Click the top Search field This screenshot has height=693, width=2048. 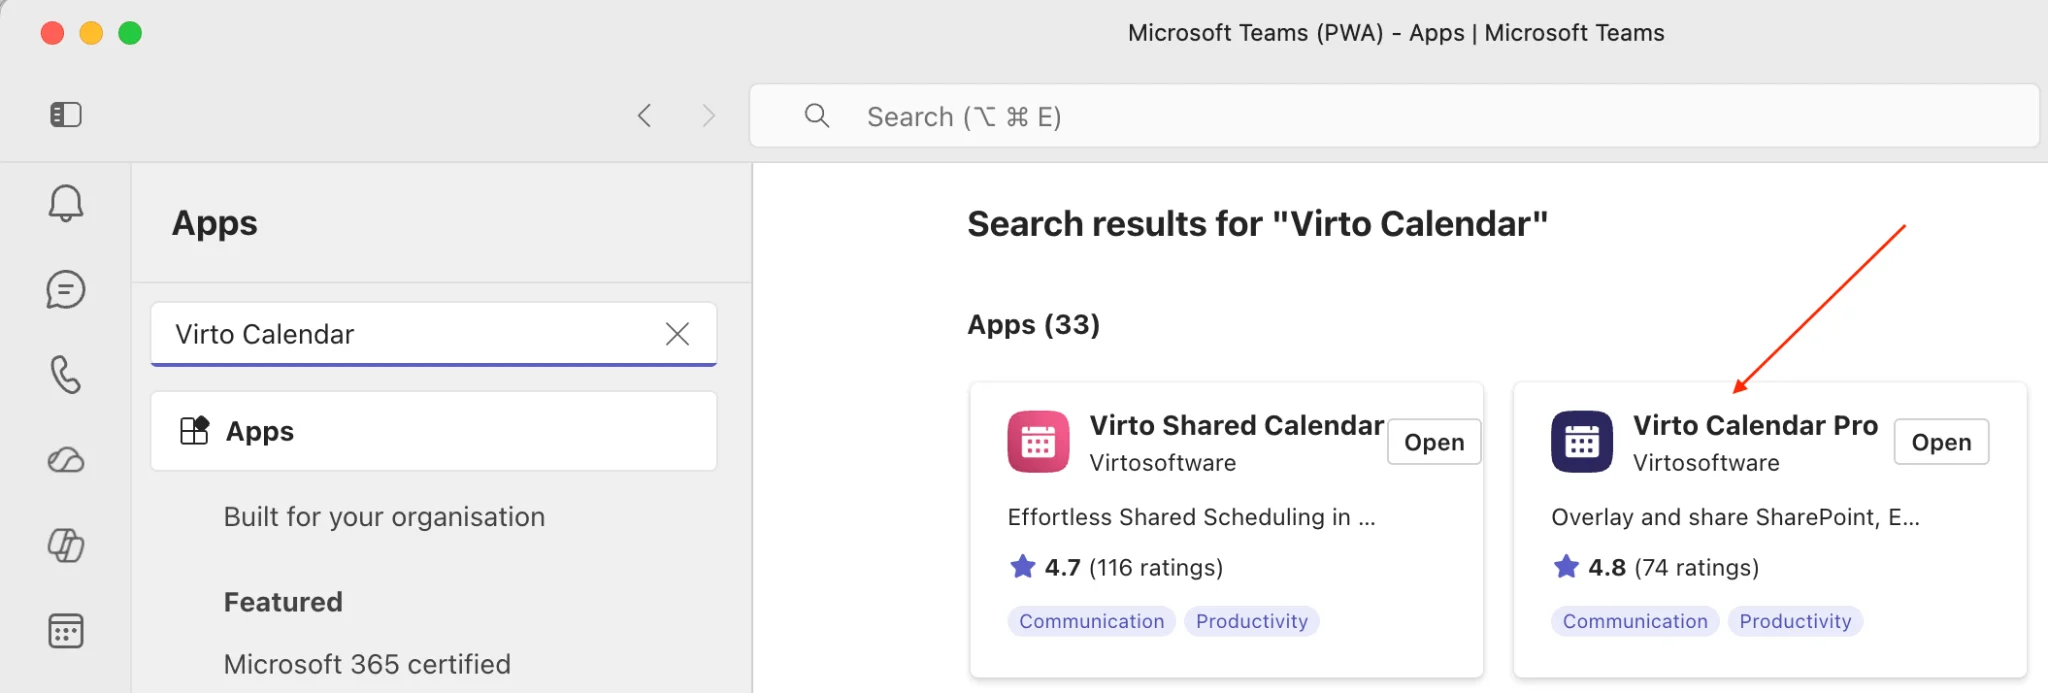(x=1394, y=116)
